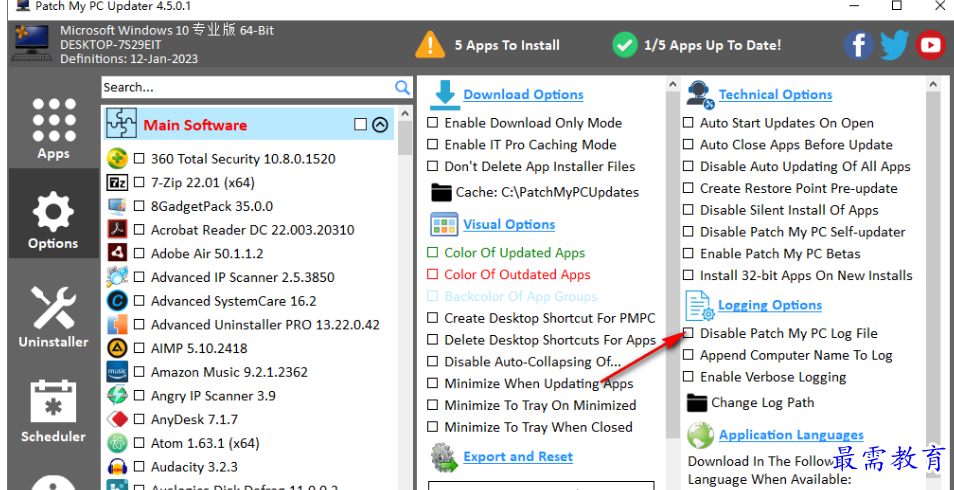Collapse the Main Software group chevron
Screen dimensions: 954x490
(x=380, y=125)
